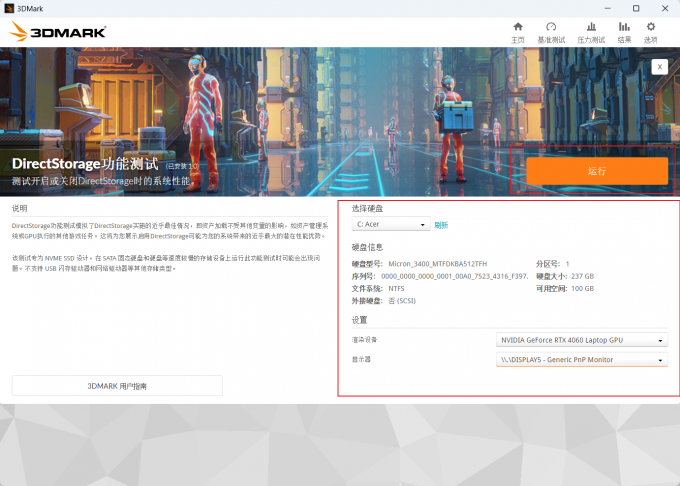Close the 3DMark application window
This screenshot has height=486, width=680.
coord(664,8)
